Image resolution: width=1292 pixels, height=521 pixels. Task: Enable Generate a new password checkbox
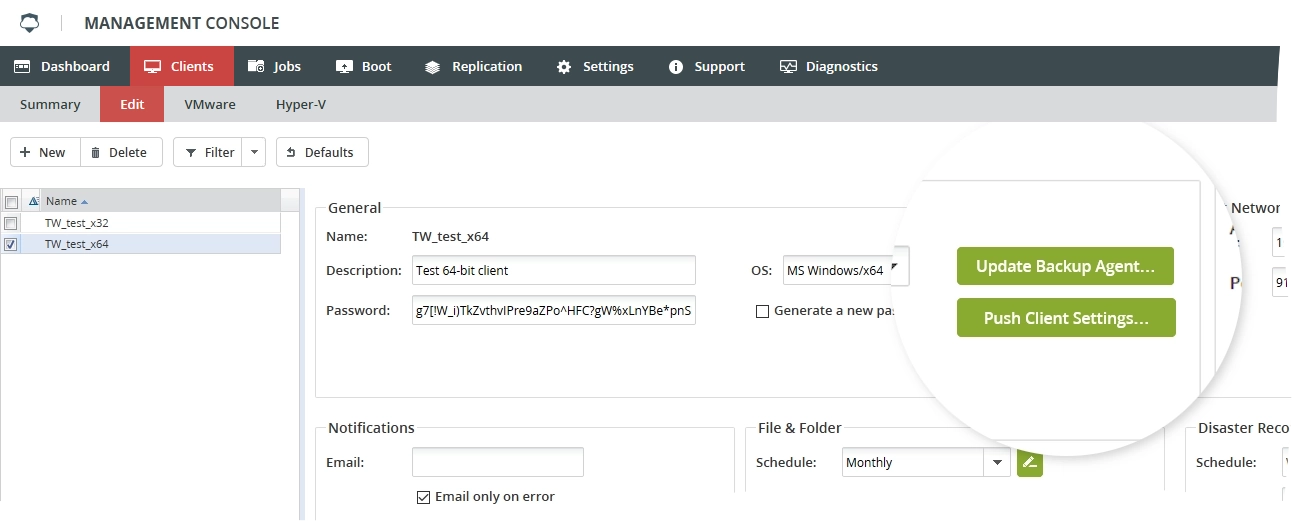click(x=762, y=311)
